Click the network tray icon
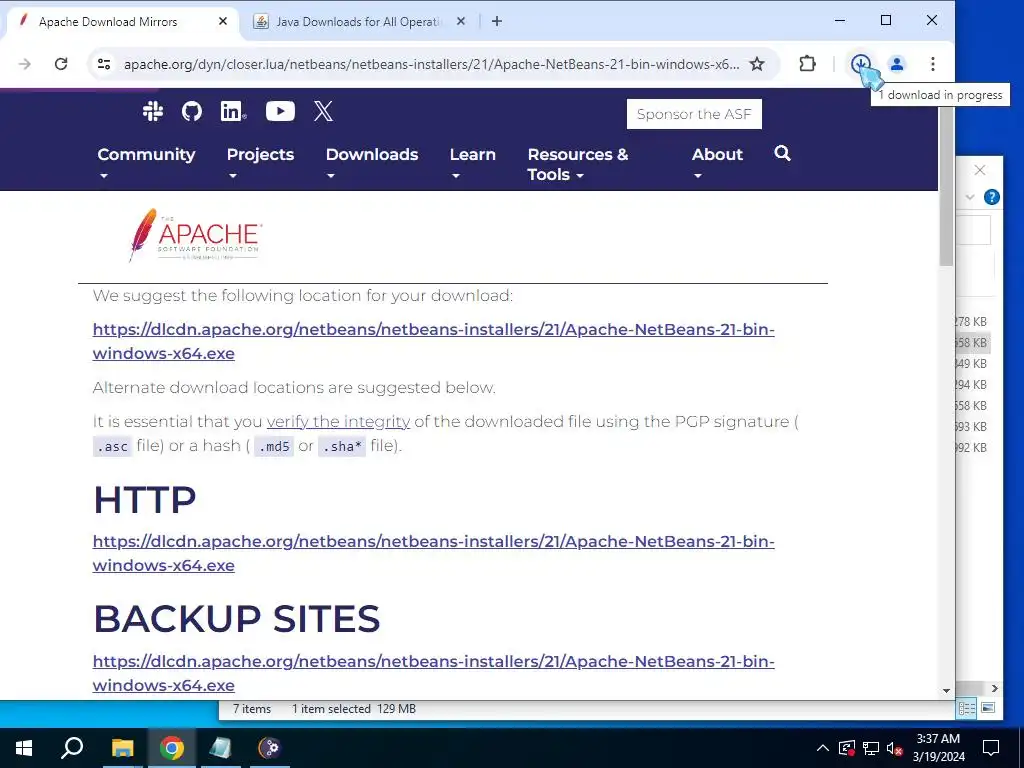The width and height of the screenshot is (1024, 768). pyautogui.click(x=871, y=748)
